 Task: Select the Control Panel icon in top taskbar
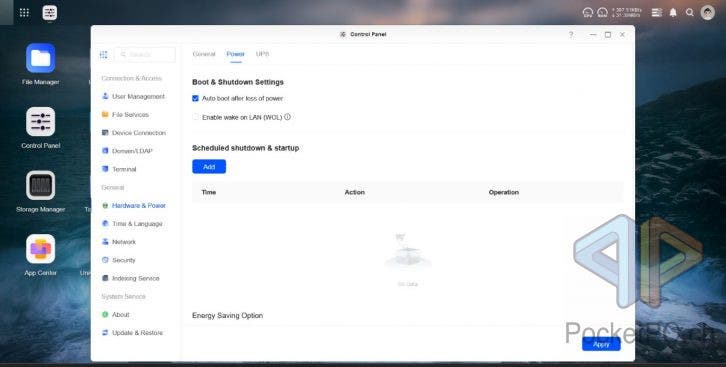coord(50,12)
